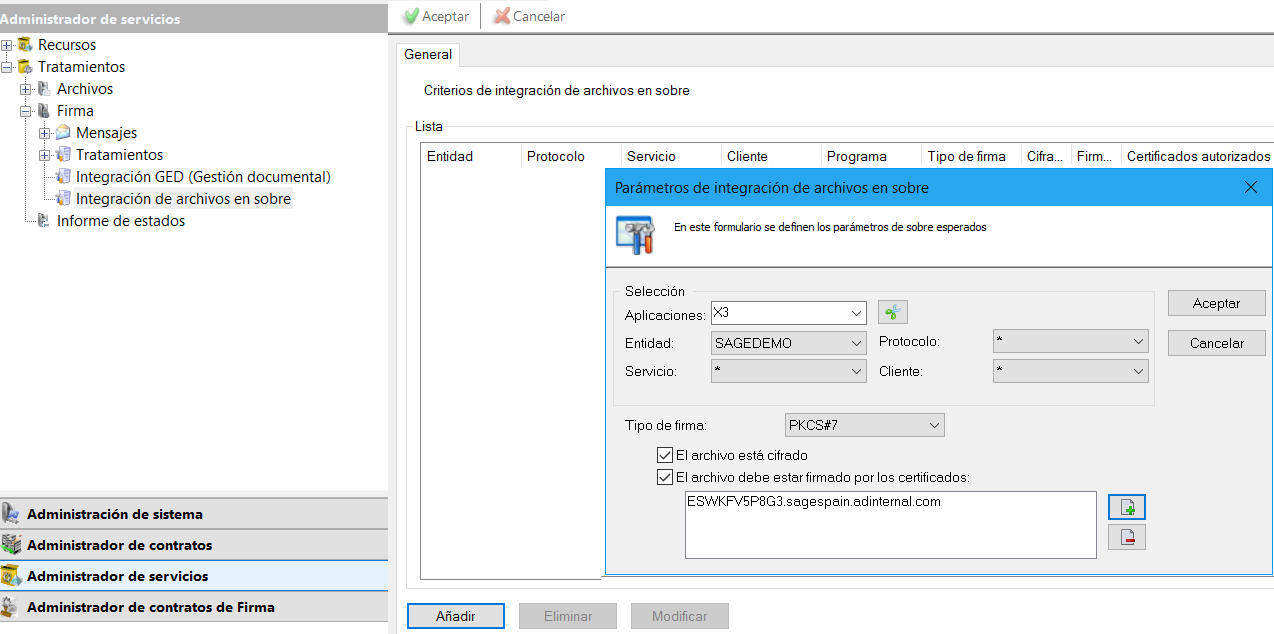This screenshot has height=634, width=1274.
Task: Click the Integración GED tree icon
Action: [x=63, y=177]
